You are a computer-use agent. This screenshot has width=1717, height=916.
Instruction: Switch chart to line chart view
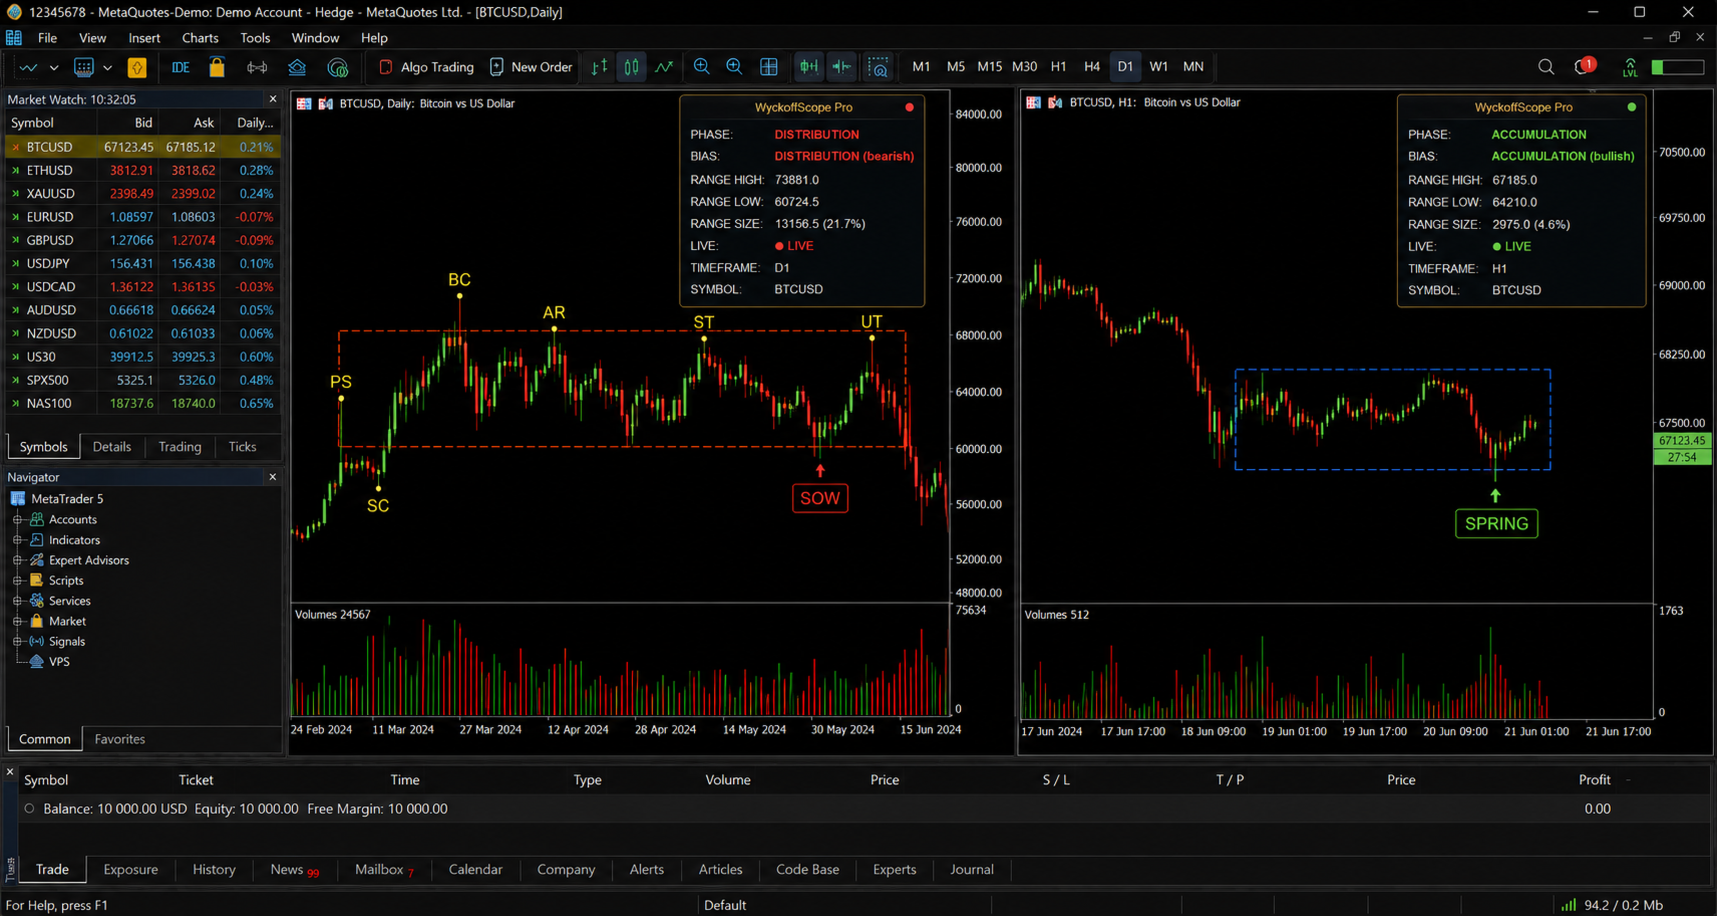664,67
